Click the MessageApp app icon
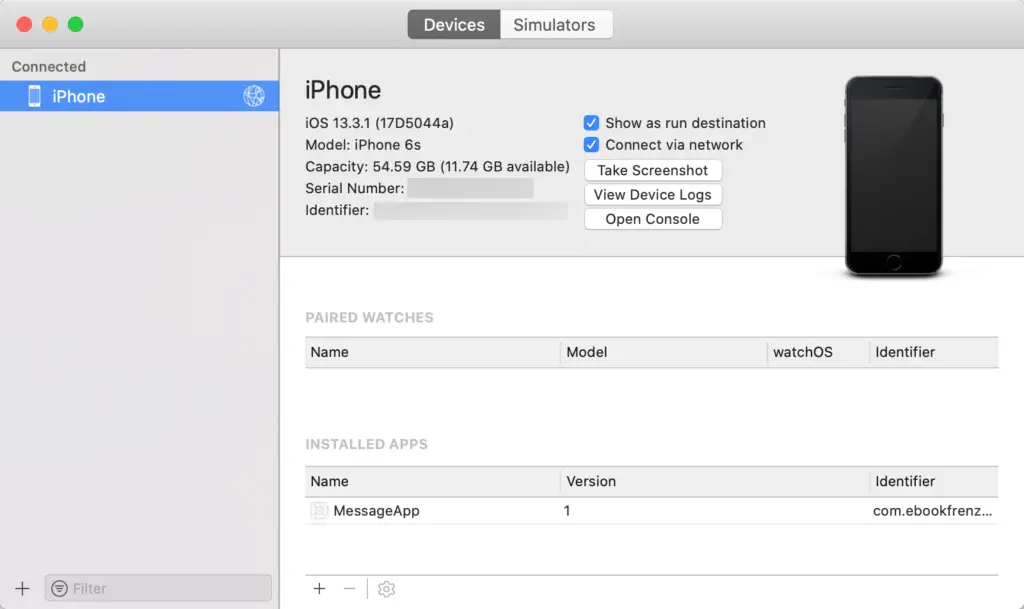The height and width of the screenshot is (609, 1024). 319,510
